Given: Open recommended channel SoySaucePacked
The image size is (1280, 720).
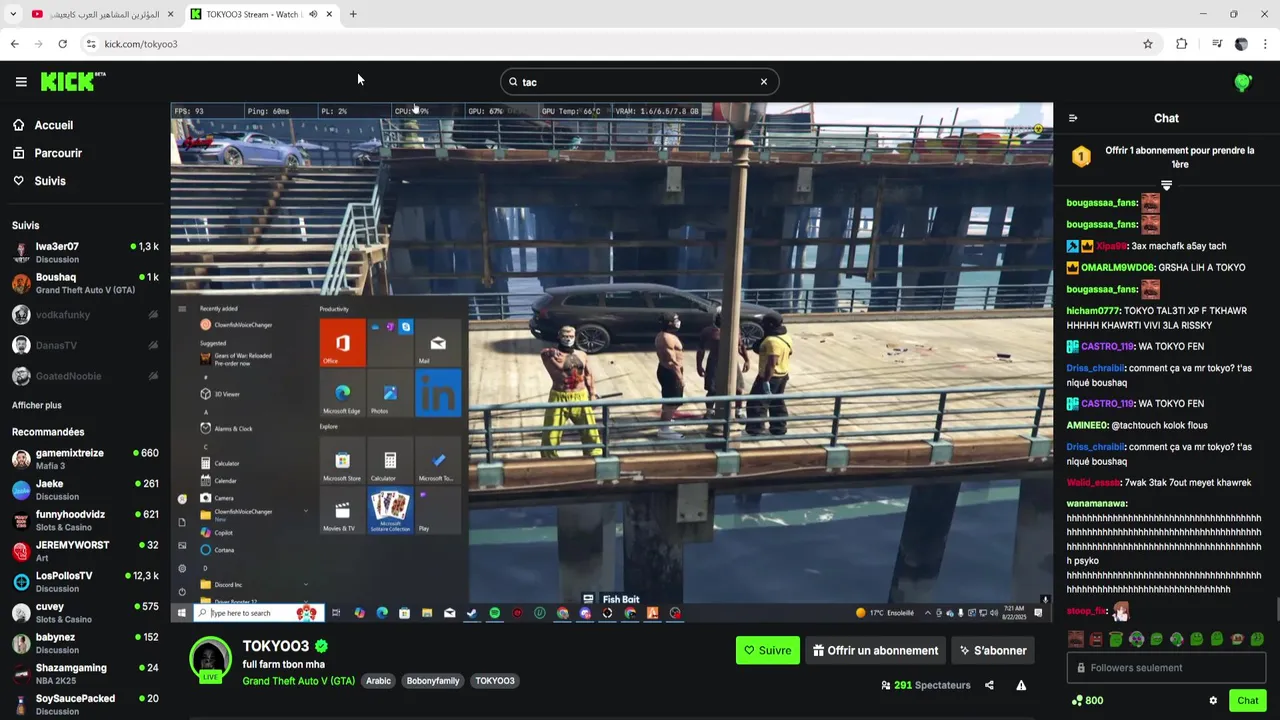Looking at the screenshot, I should click(x=85, y=705).
